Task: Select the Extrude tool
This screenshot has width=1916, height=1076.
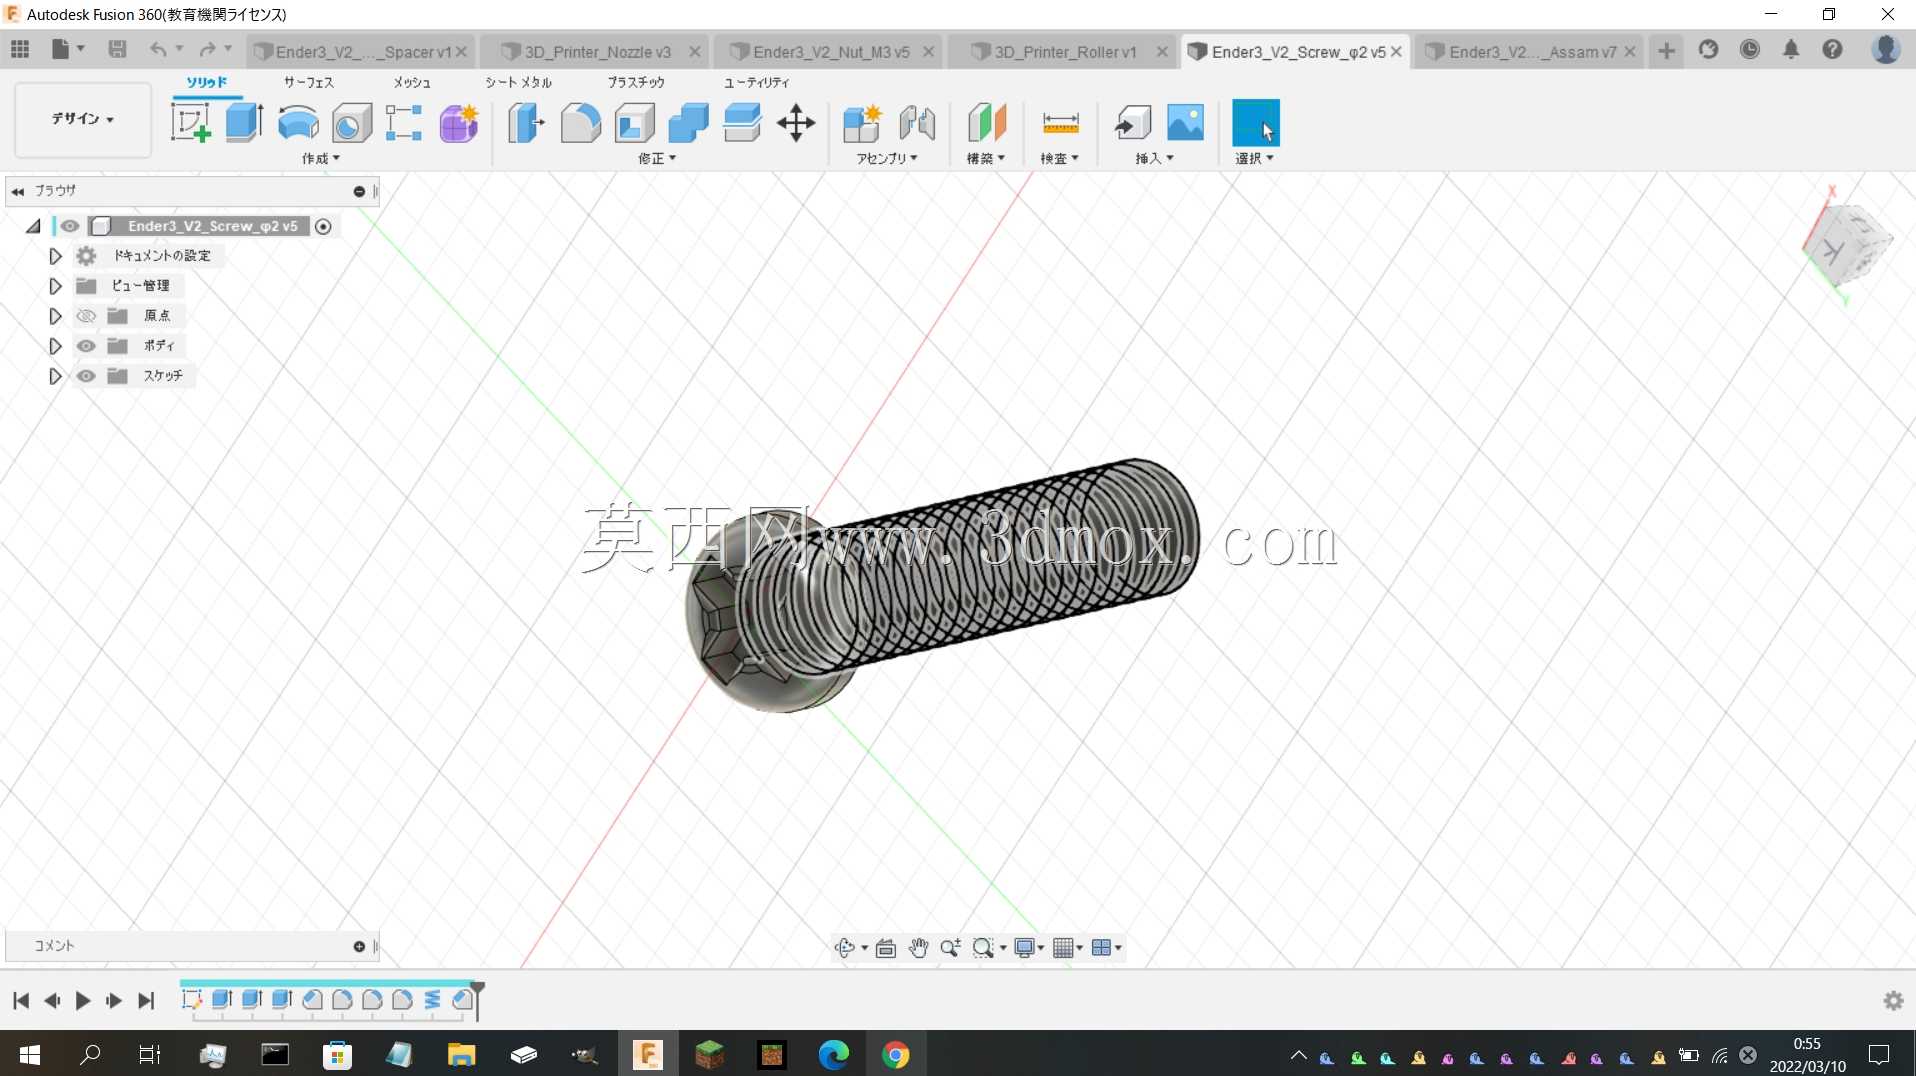Action: (244, 123)
